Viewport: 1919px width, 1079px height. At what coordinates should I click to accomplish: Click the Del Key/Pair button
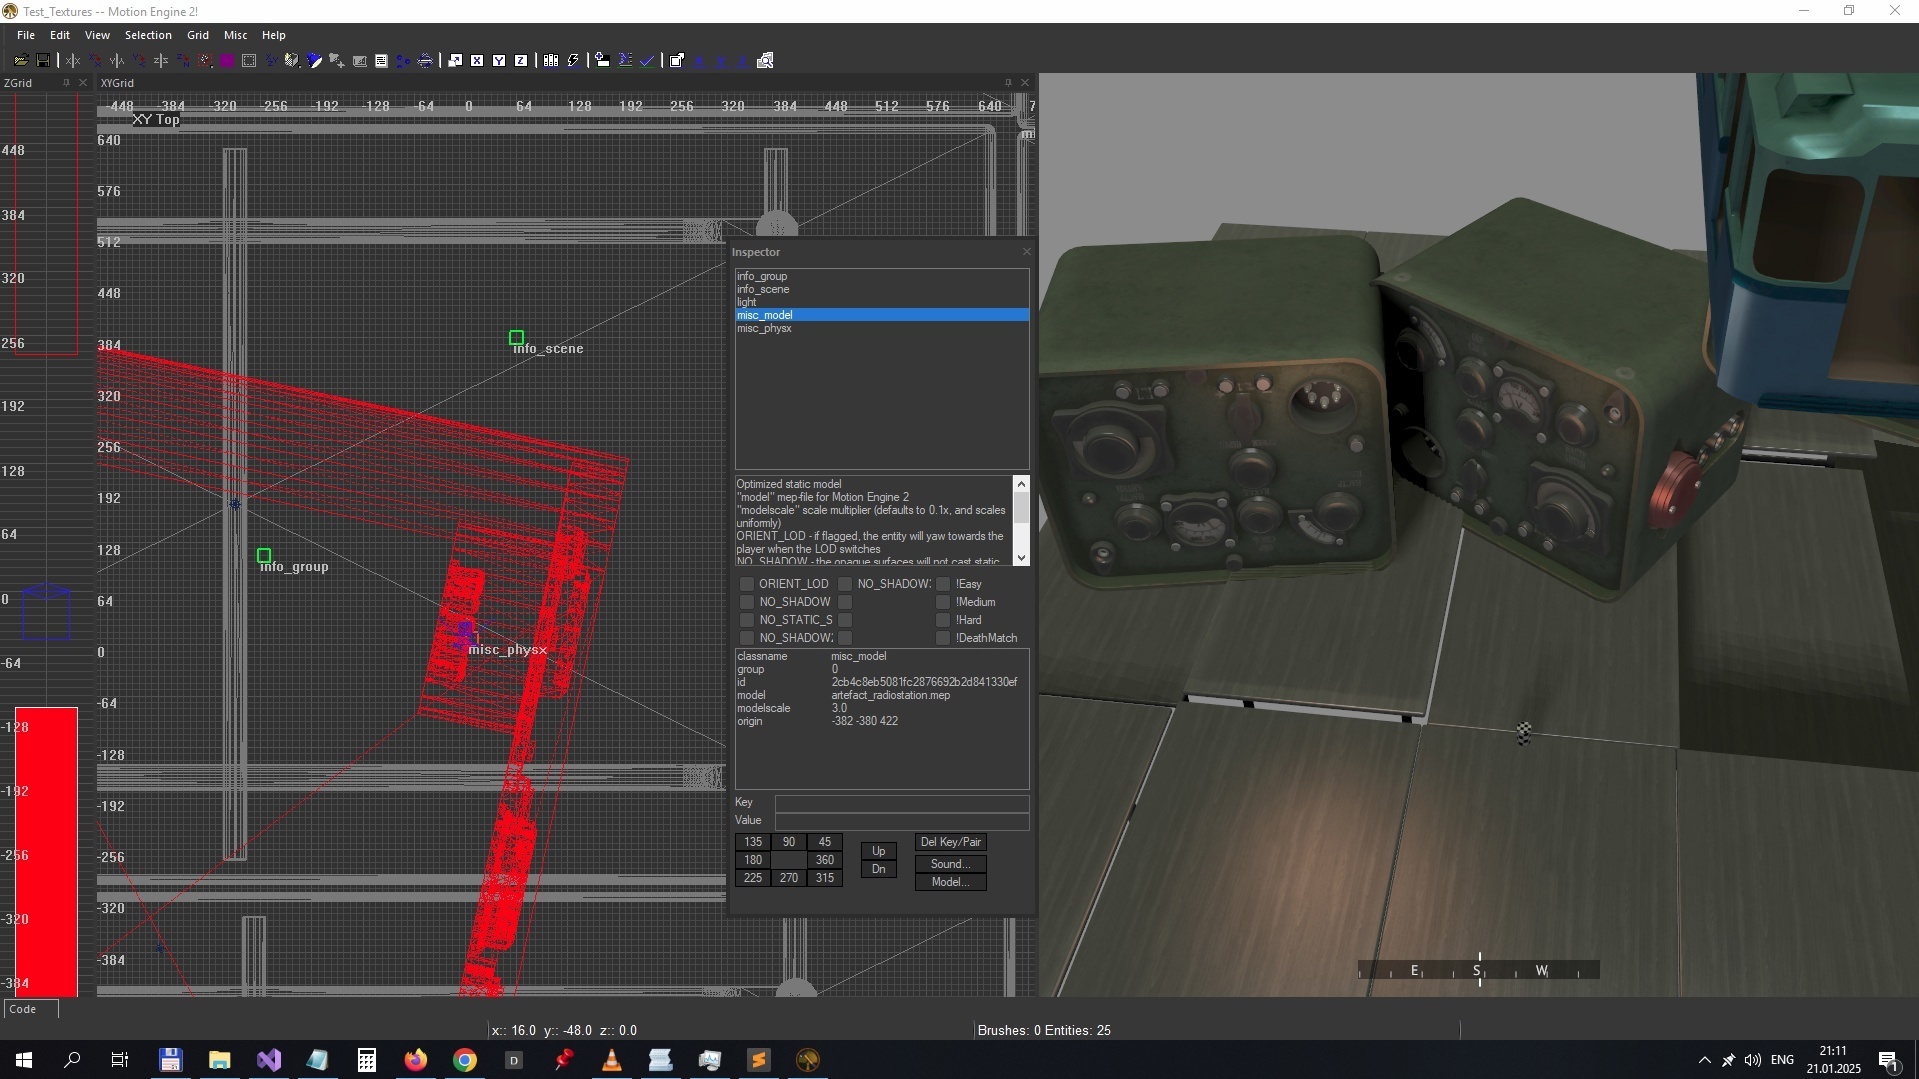pos(951,842)
